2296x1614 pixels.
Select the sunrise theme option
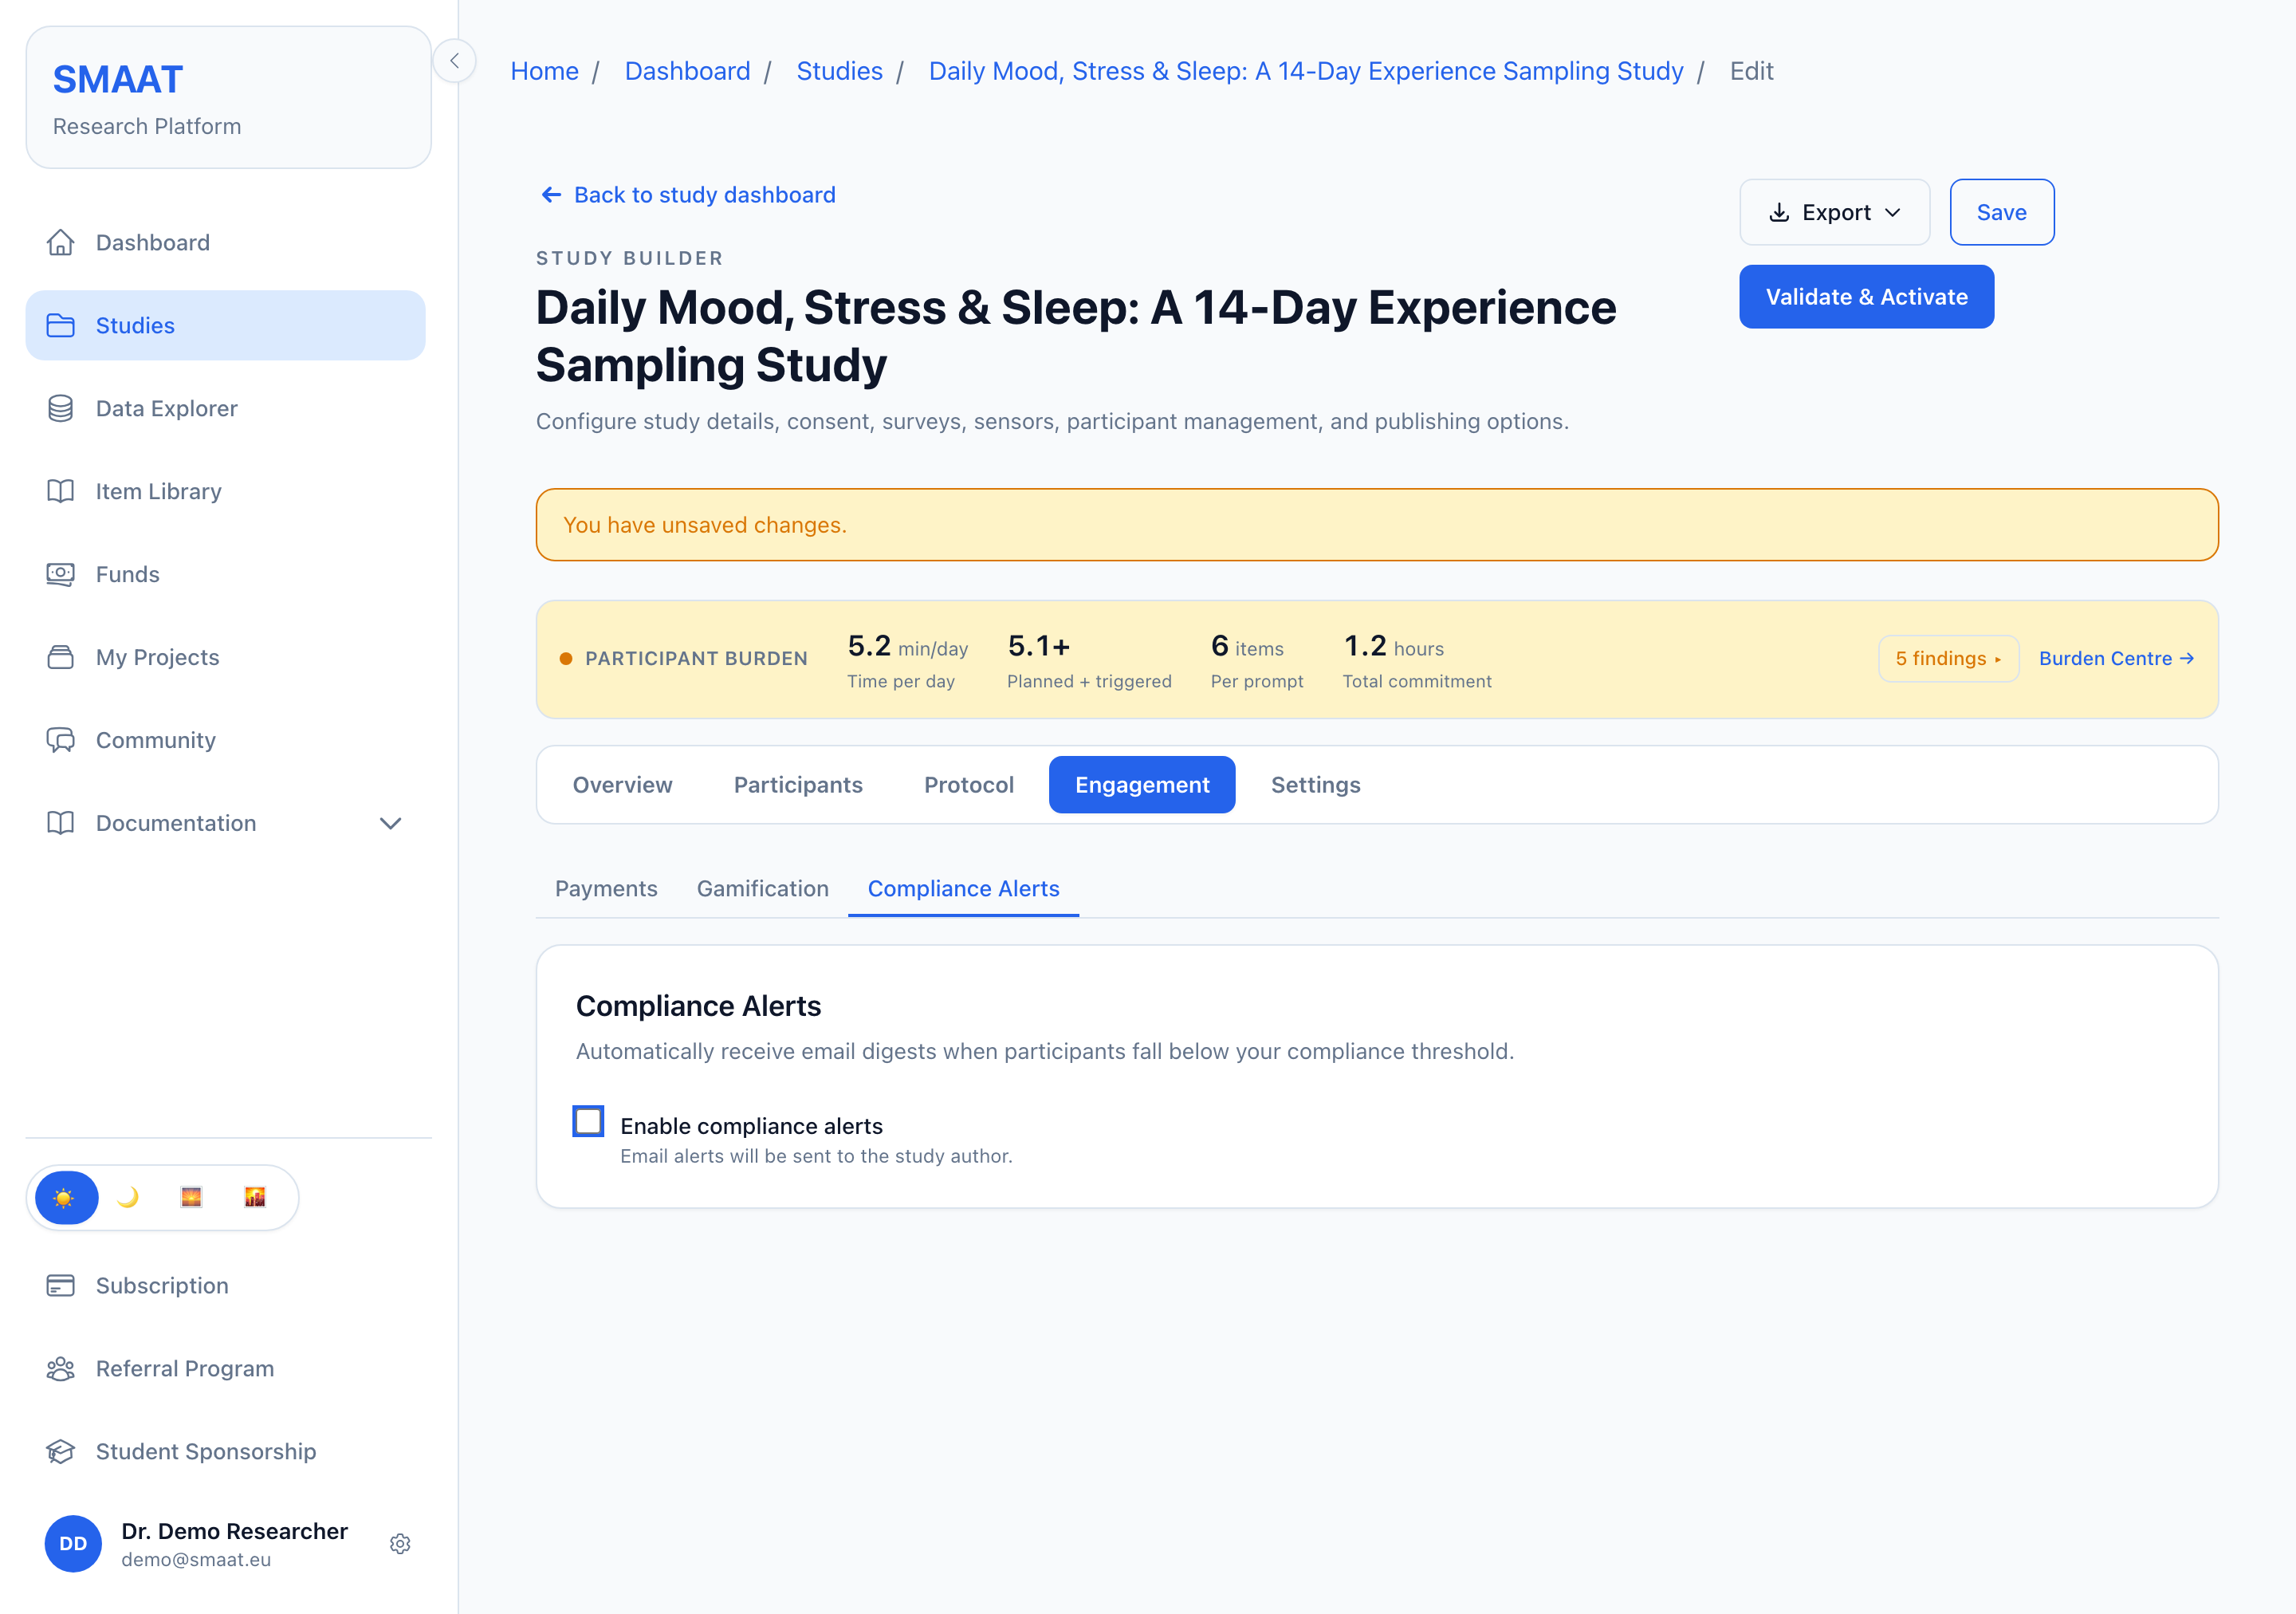[191, 1197]
